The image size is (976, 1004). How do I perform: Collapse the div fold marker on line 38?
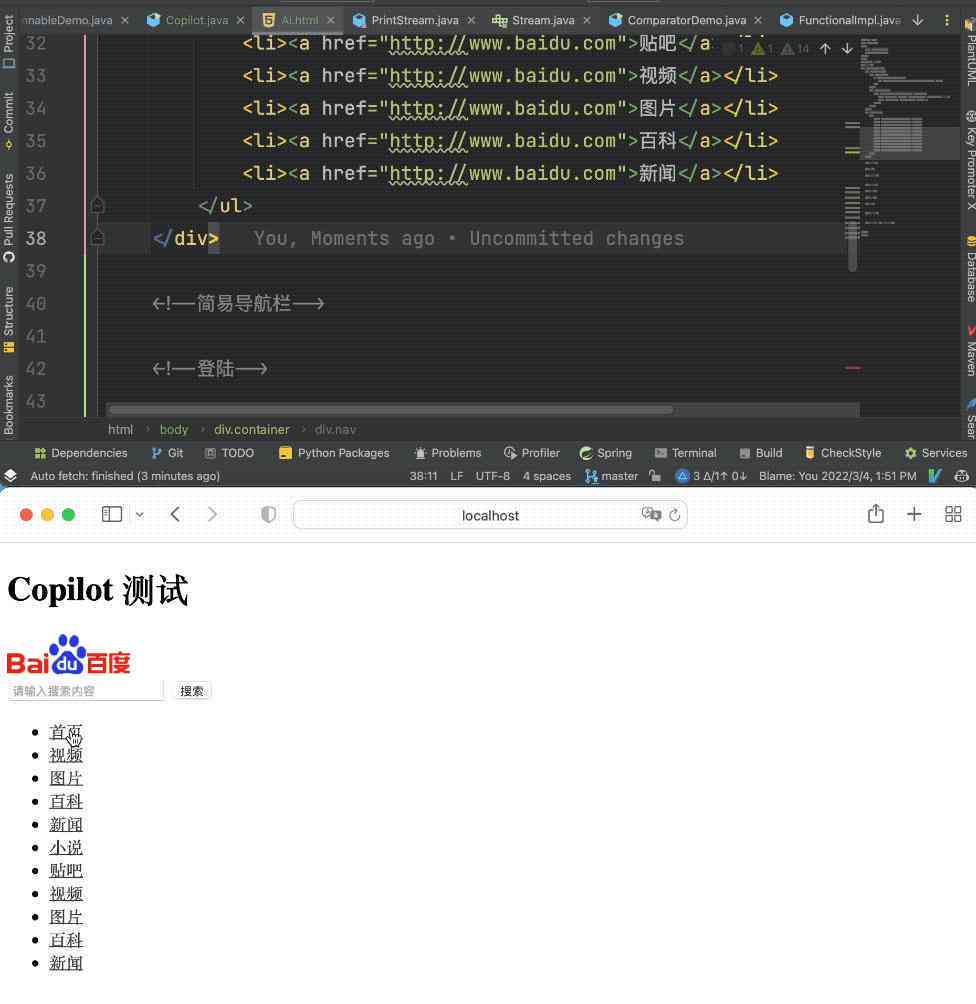pyautogui.click(x=97, y=238)
